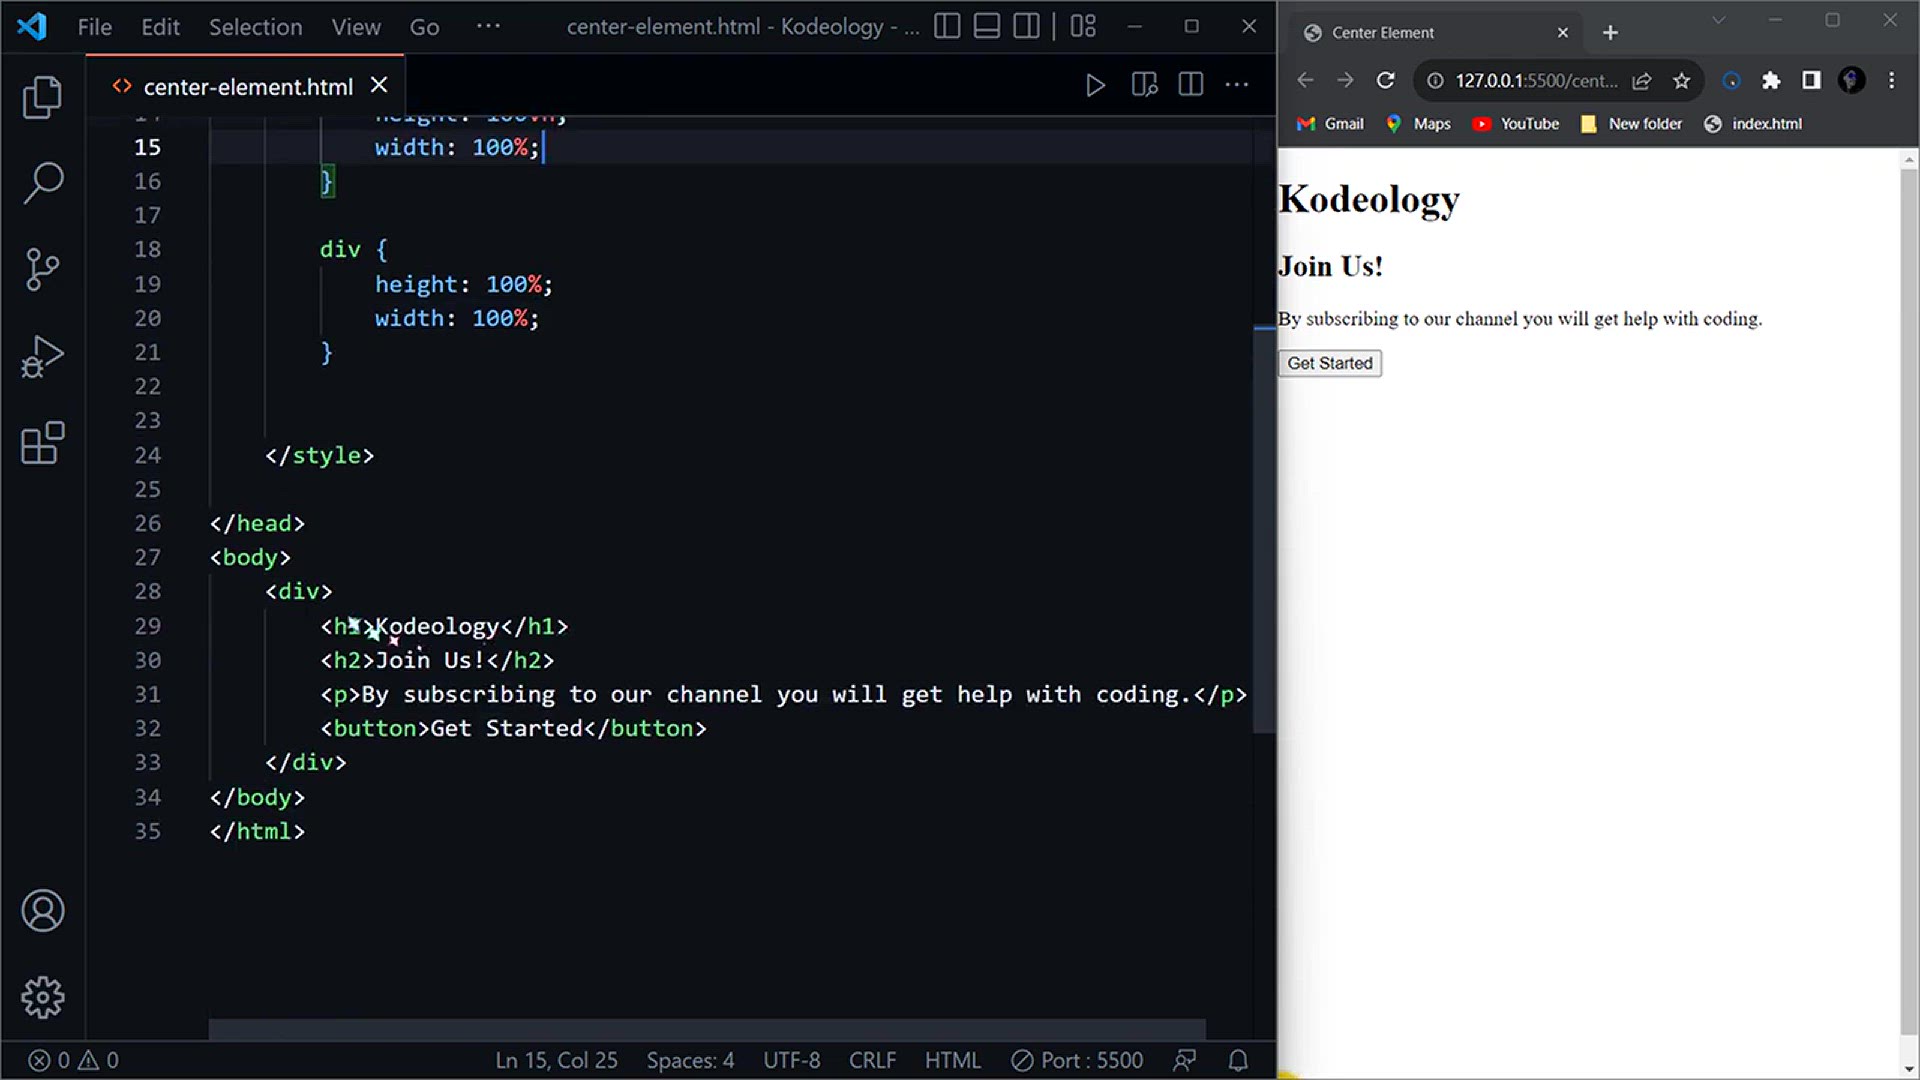Close the Center Element browser tab
The image size is (1920, 1080).
pyautogui.click(x=1563, y=33)
